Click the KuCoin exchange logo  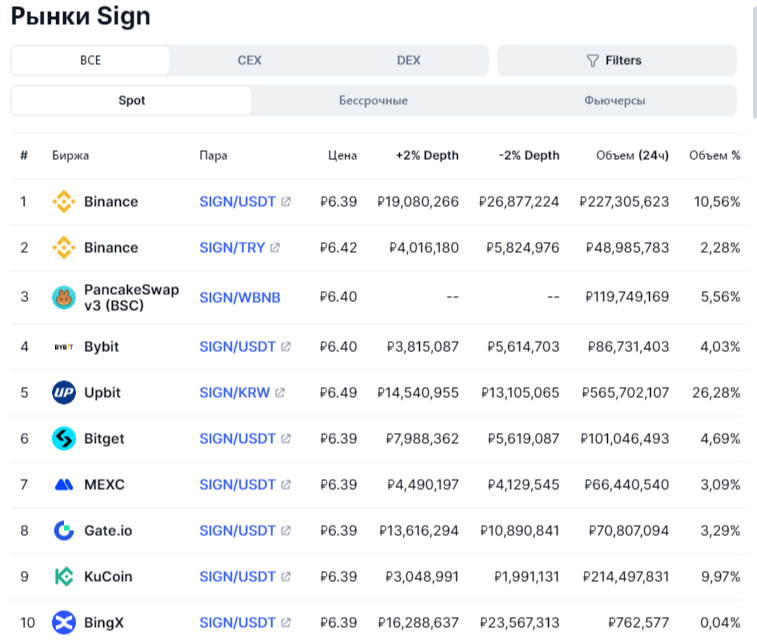click(64, 577)
